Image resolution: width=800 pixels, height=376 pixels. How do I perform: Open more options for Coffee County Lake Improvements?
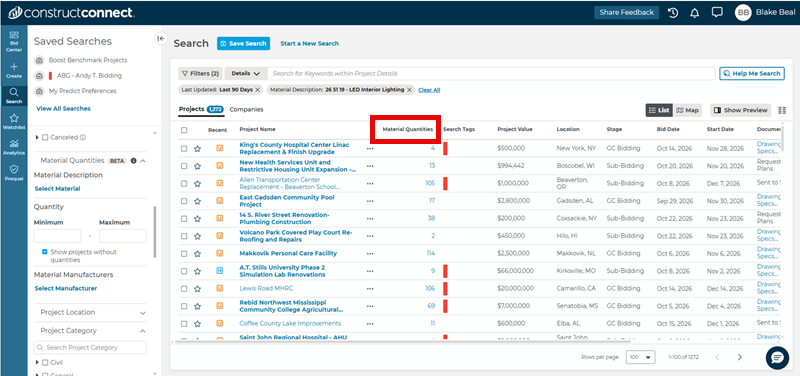(x=370, y=323)
